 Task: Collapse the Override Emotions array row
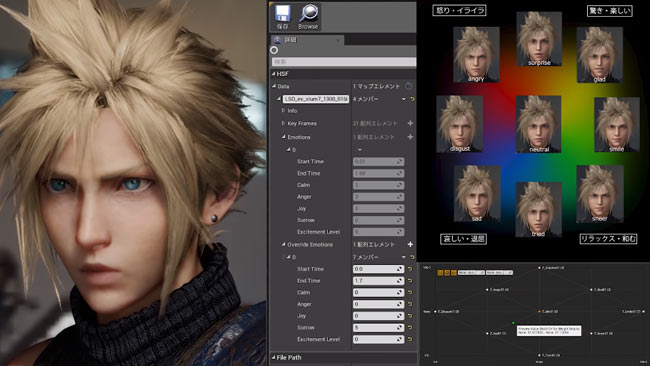click(x=284, y=245)
